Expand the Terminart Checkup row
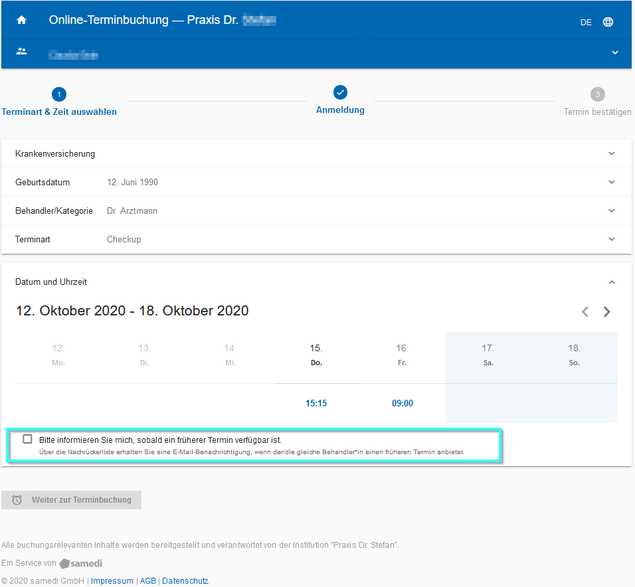Image resolution: width=635 pixels, height=587 pixels. coord(611,239)
